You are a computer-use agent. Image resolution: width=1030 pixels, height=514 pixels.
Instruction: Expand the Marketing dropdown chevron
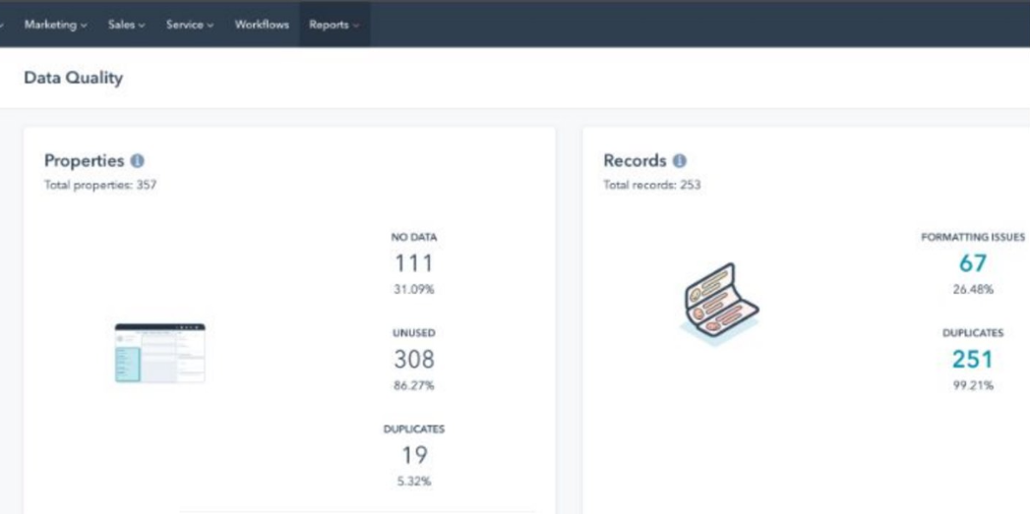coord(83,26)
